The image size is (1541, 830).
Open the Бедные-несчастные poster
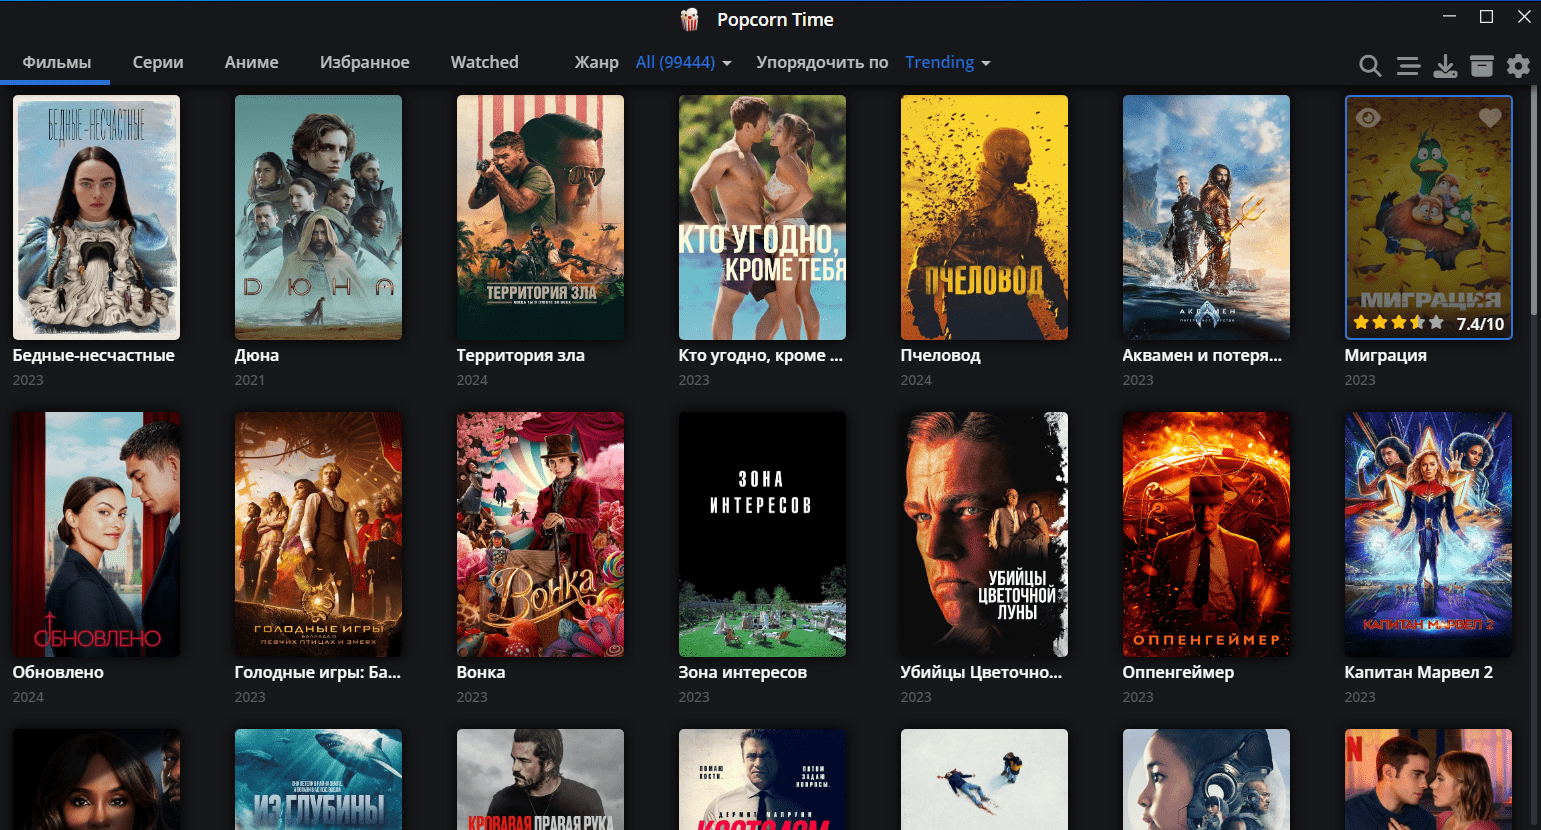[96, 217]
